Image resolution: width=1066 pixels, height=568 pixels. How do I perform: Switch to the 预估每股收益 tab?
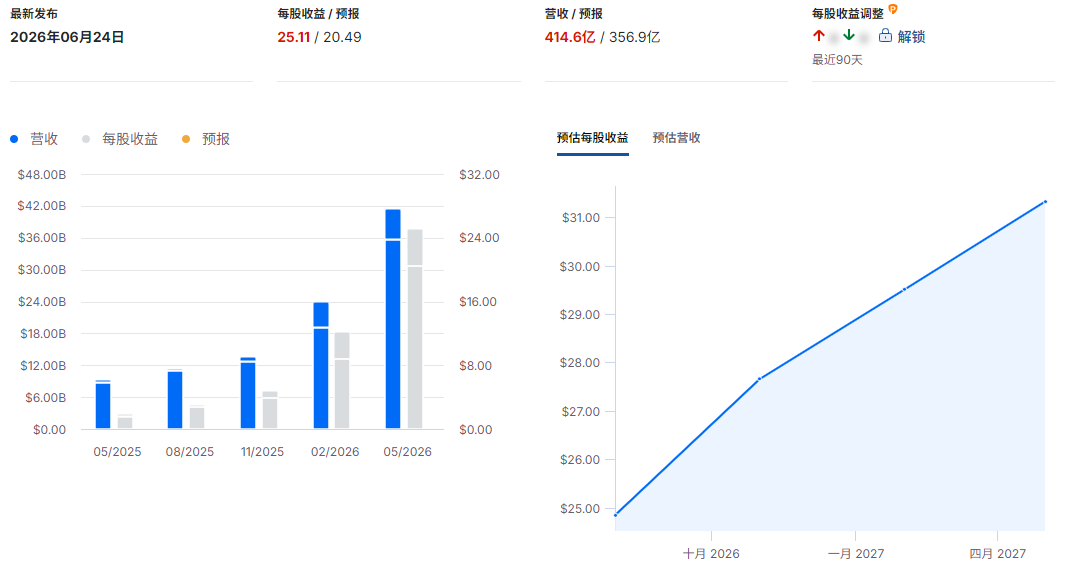(592, 138)
